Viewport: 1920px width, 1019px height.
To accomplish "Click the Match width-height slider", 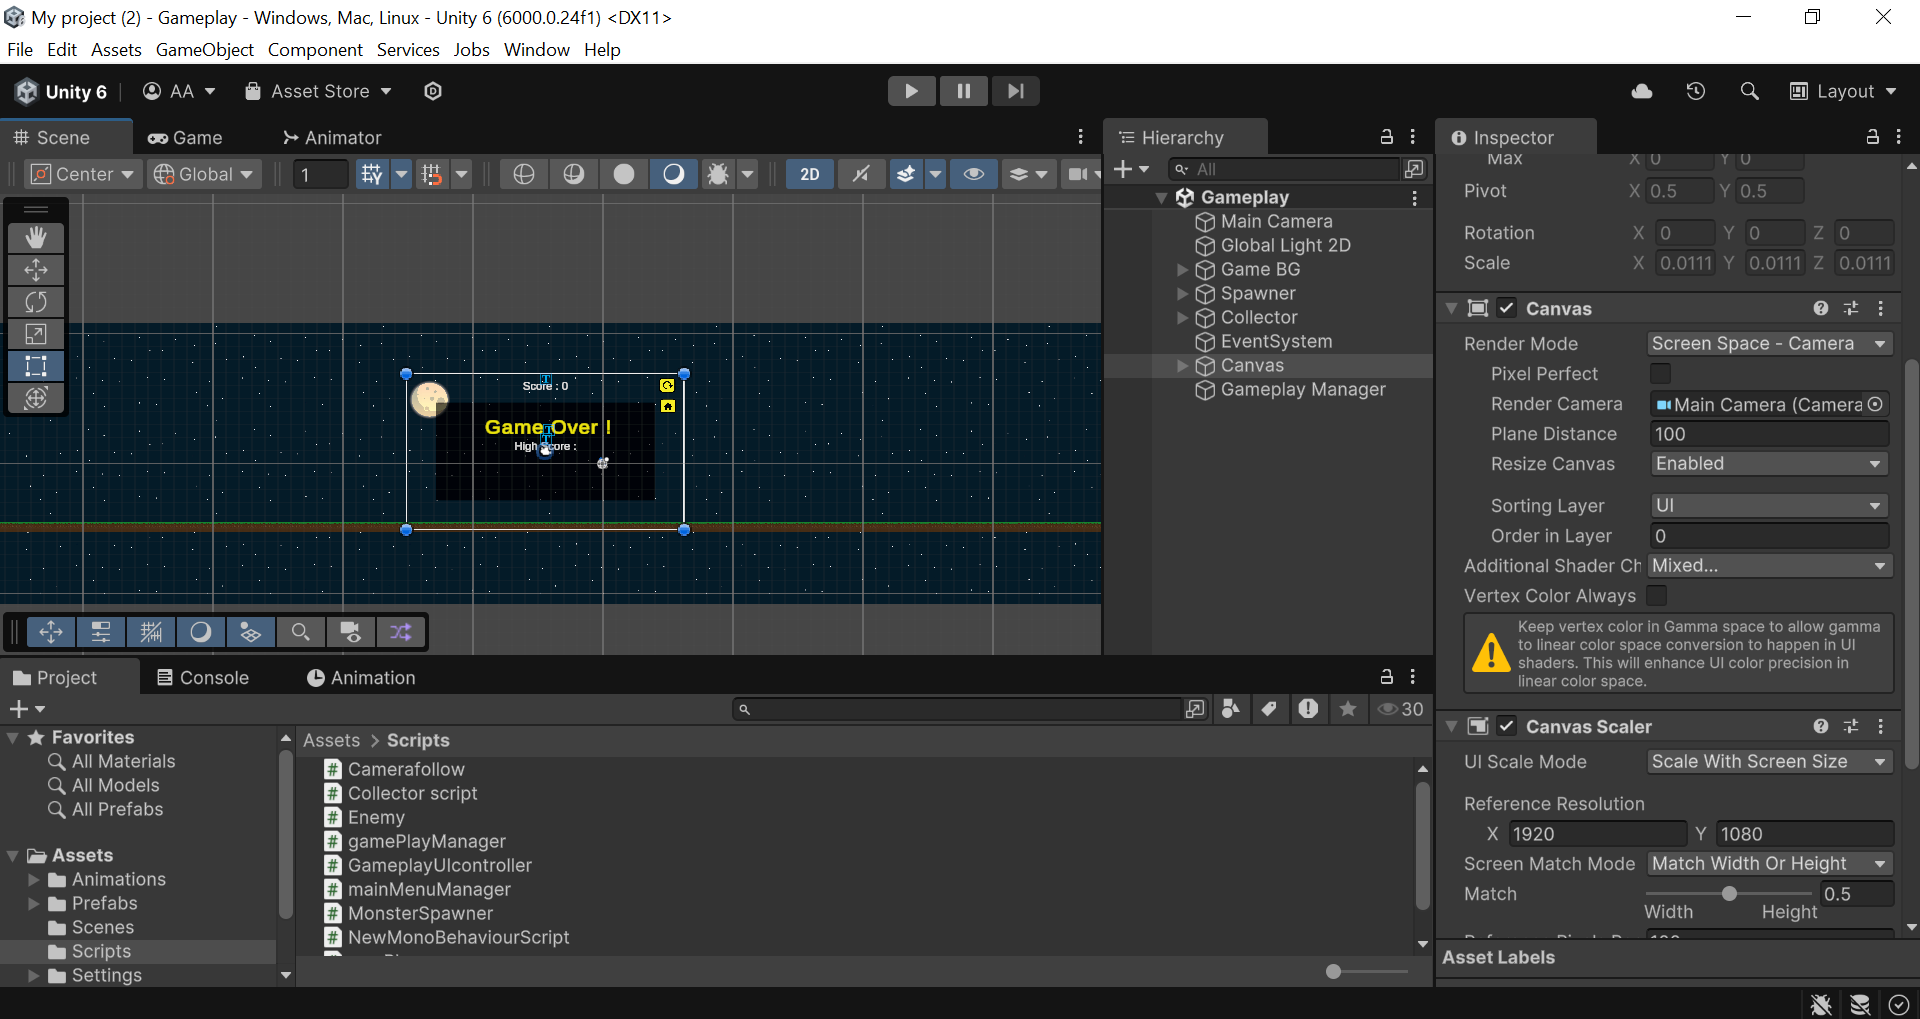I will (x=1729, y=894).
